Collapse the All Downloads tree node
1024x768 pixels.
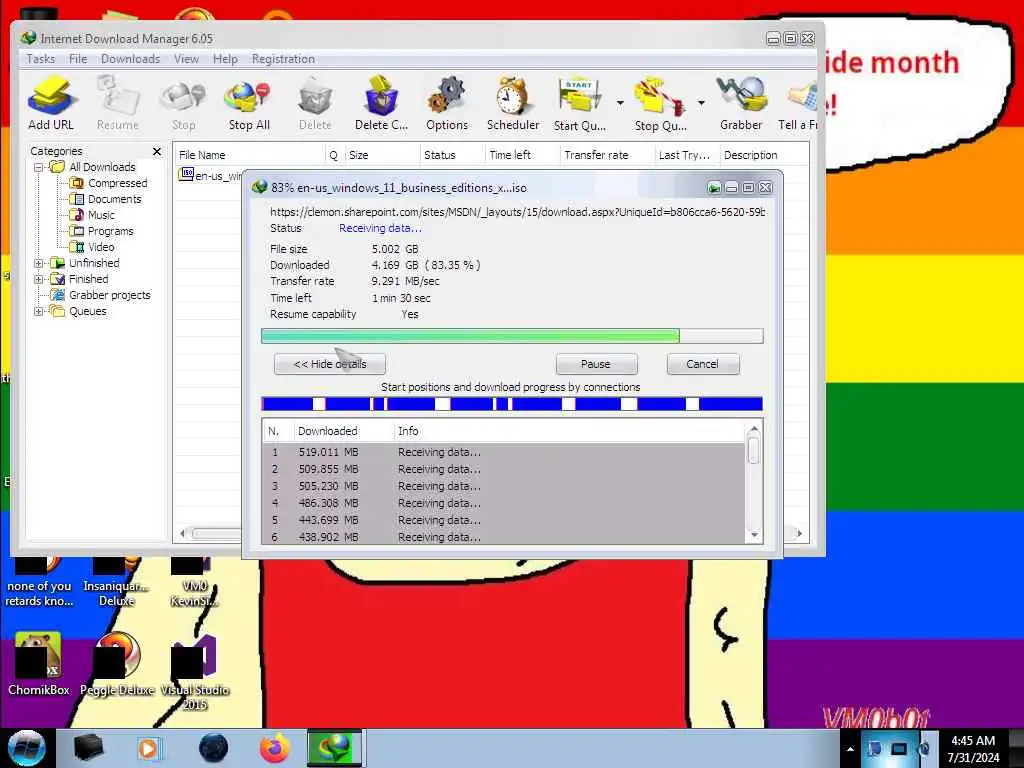coord(39,167)
